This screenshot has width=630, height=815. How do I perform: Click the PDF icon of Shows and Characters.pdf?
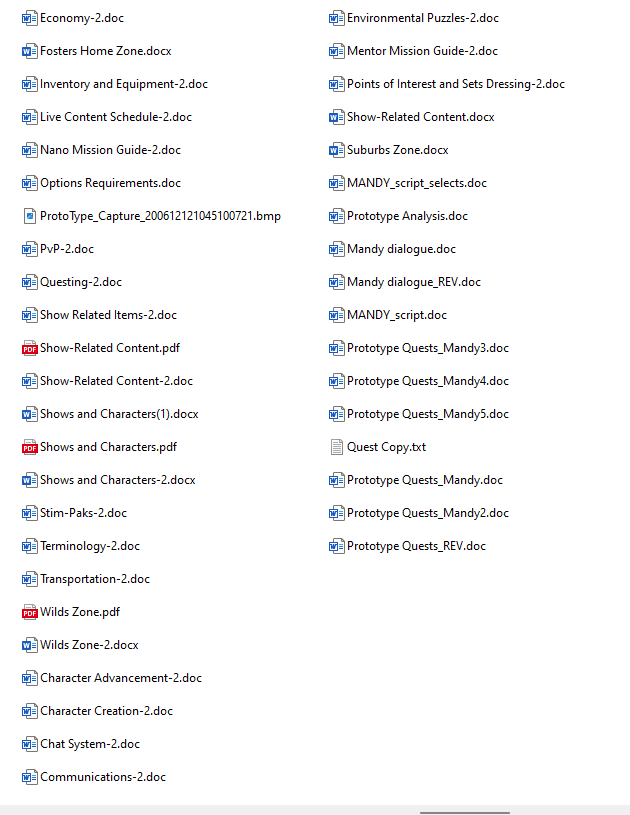(x=30, y=447)
